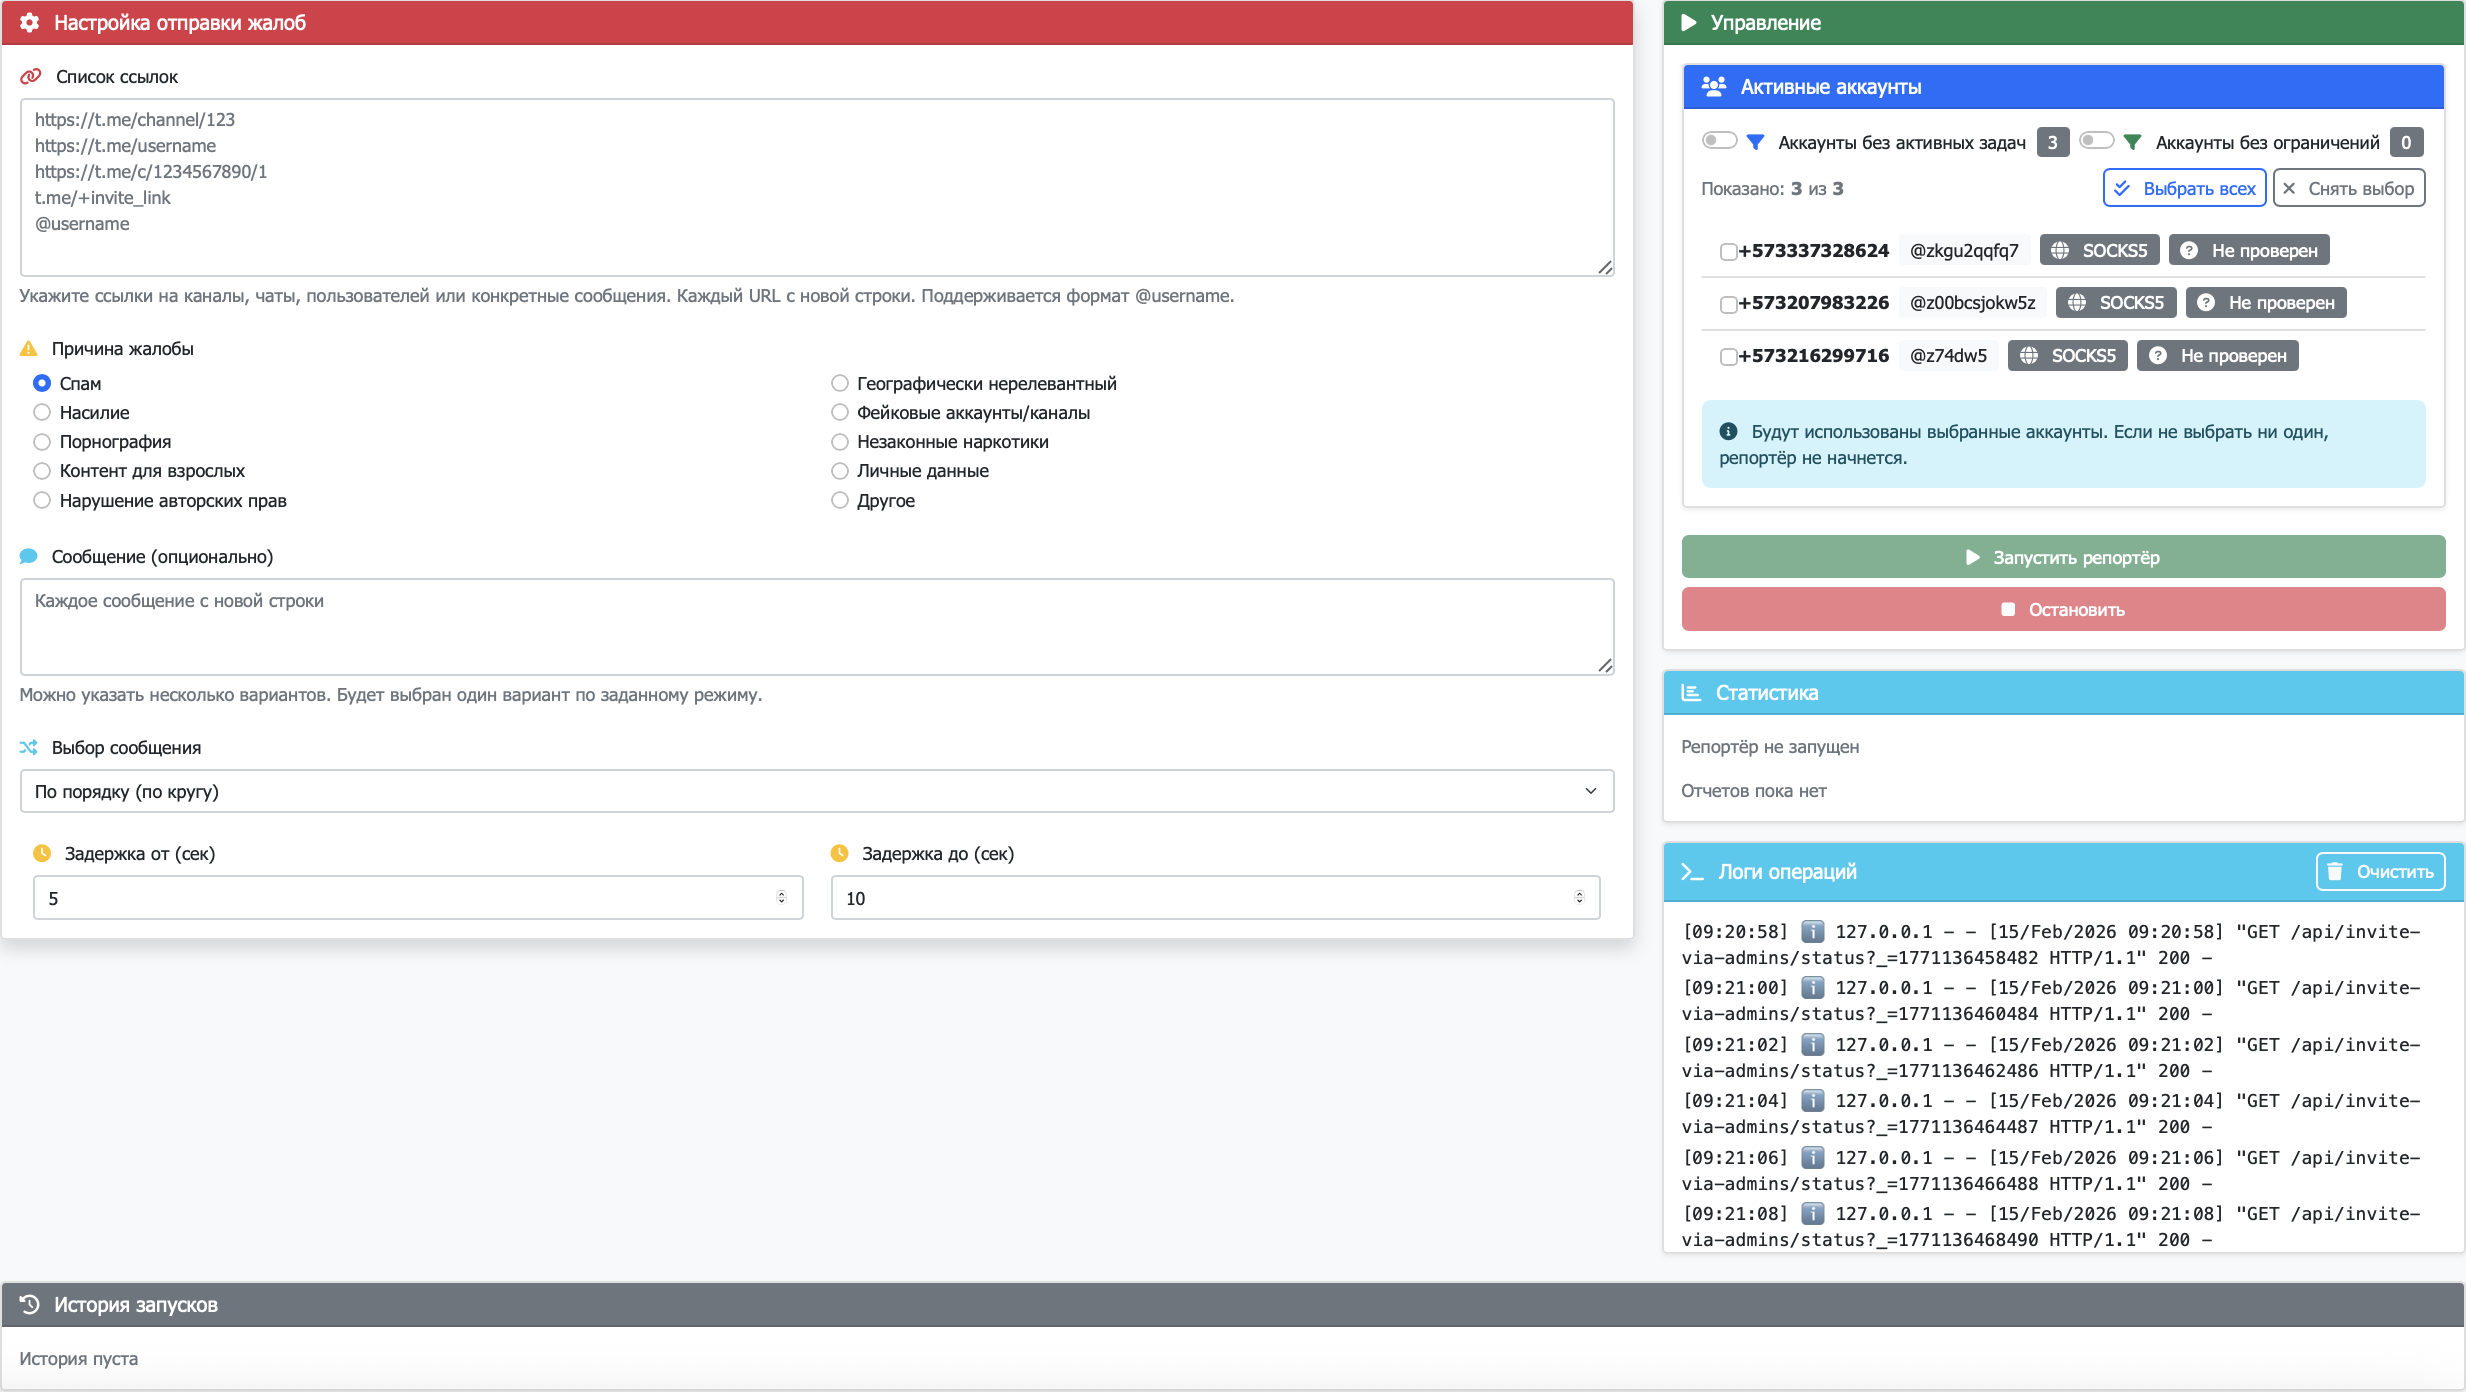Click the delay-from seconds stepper arrows
Screen dimensions: 2466x1392
point(782,897)
